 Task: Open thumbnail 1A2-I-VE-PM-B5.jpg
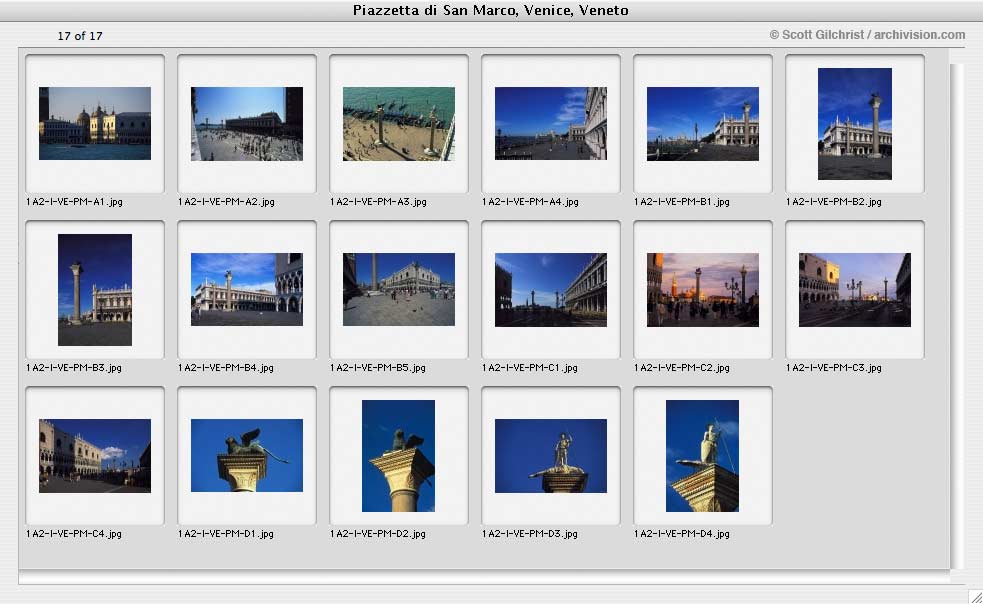click(x=399, y=290)
